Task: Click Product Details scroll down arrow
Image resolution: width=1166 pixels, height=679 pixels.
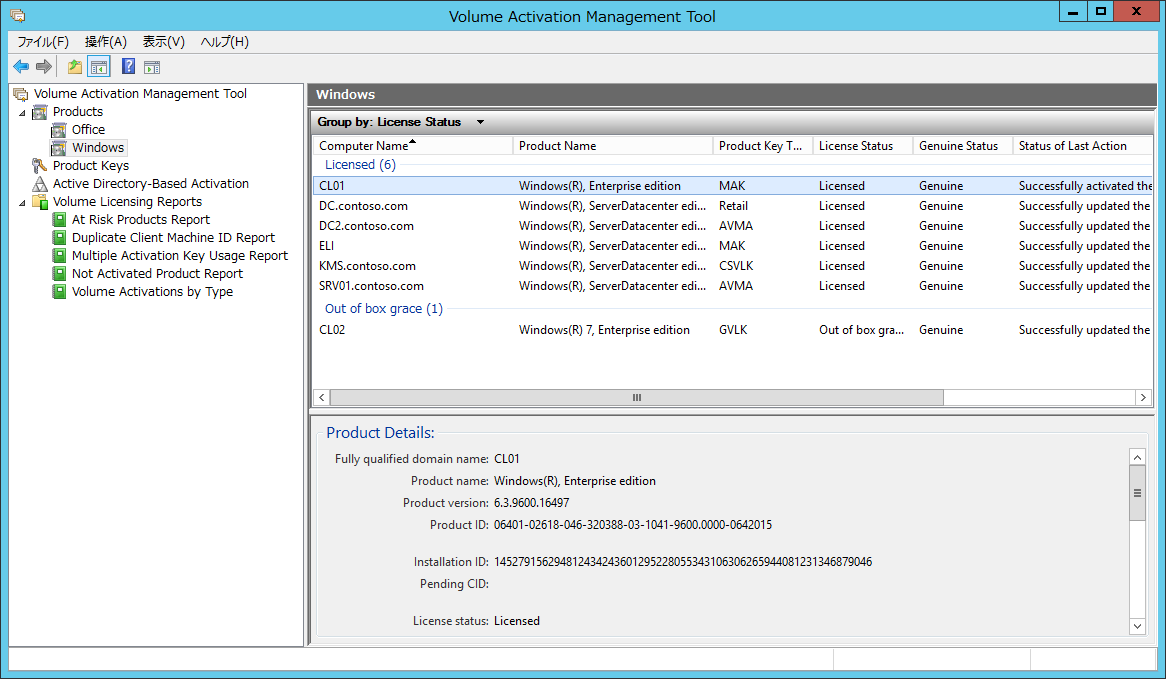Action: (1137, 626)
